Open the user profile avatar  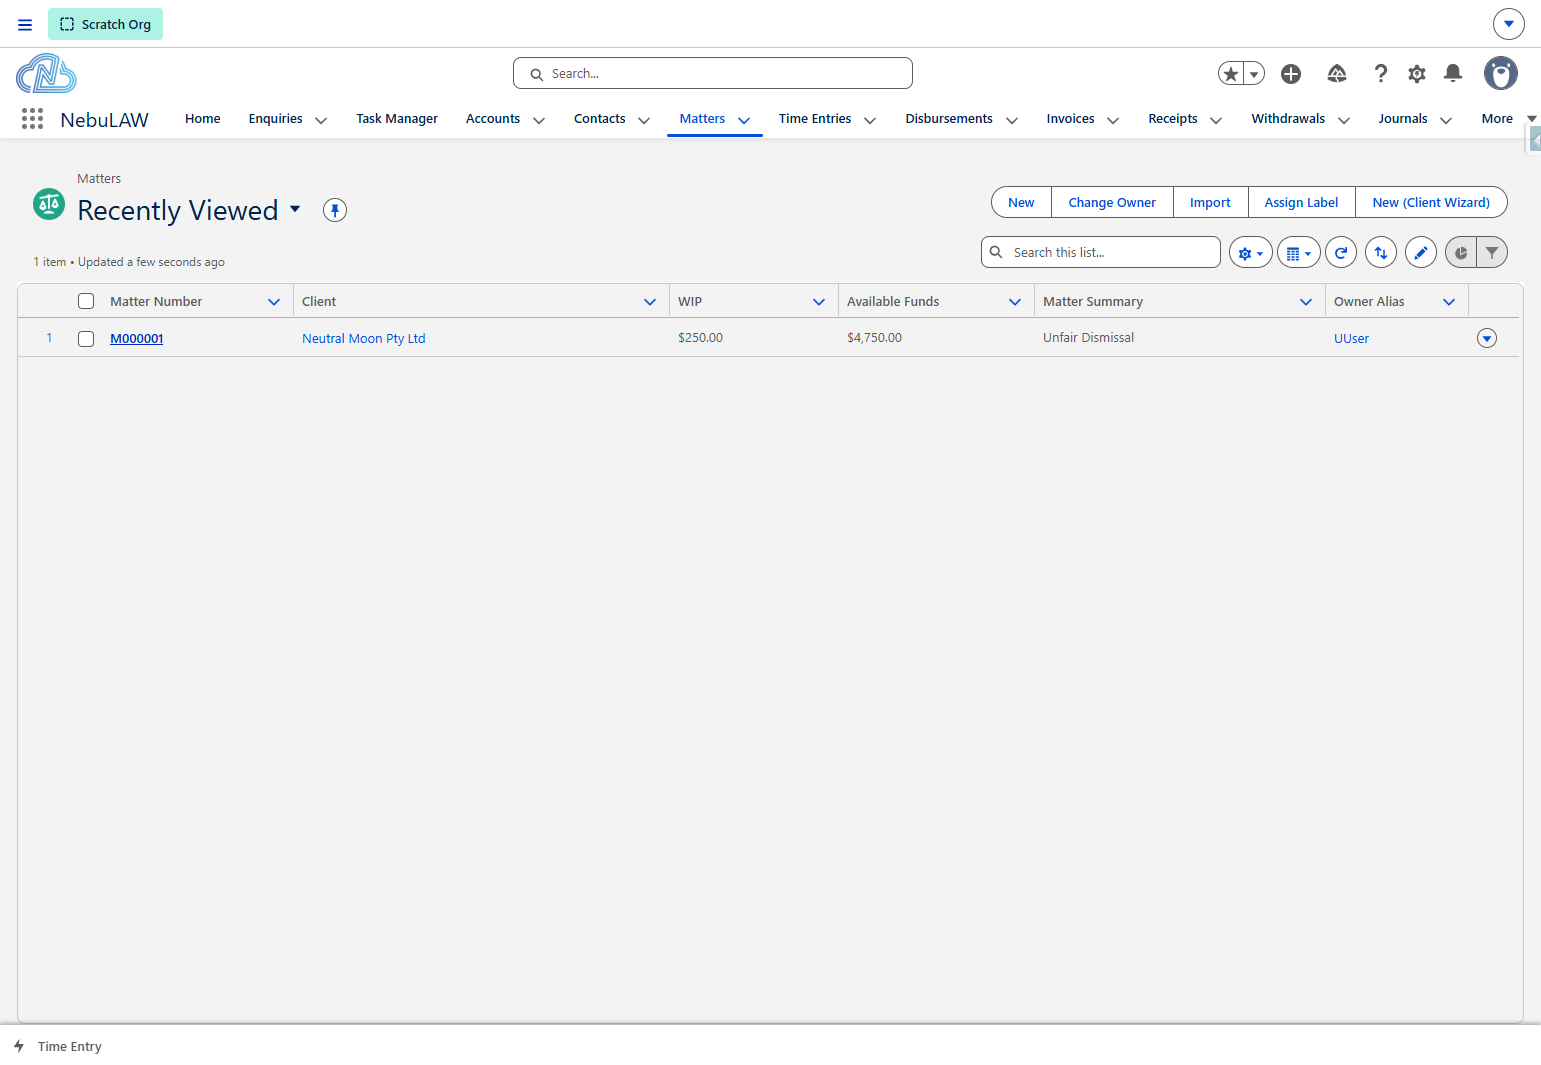coord(1500,73)
